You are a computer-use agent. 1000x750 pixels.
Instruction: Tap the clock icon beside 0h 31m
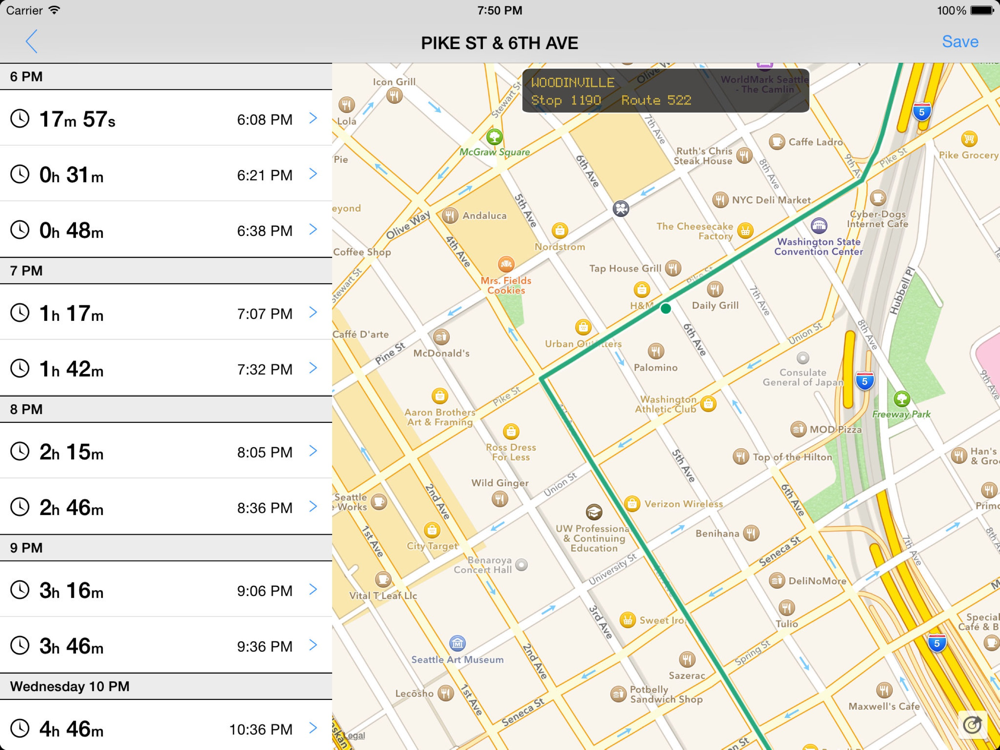click(20, 173)
